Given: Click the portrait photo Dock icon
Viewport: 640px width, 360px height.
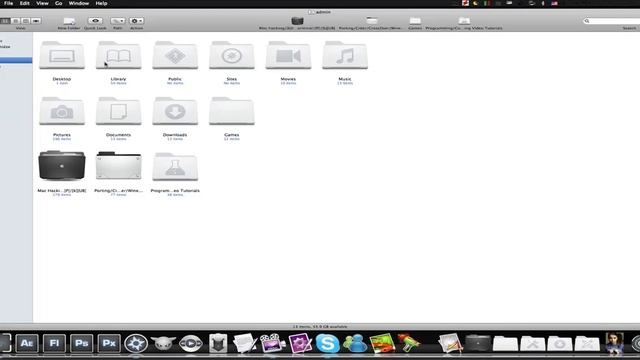Looking at the screenshot, I should 614,343.
